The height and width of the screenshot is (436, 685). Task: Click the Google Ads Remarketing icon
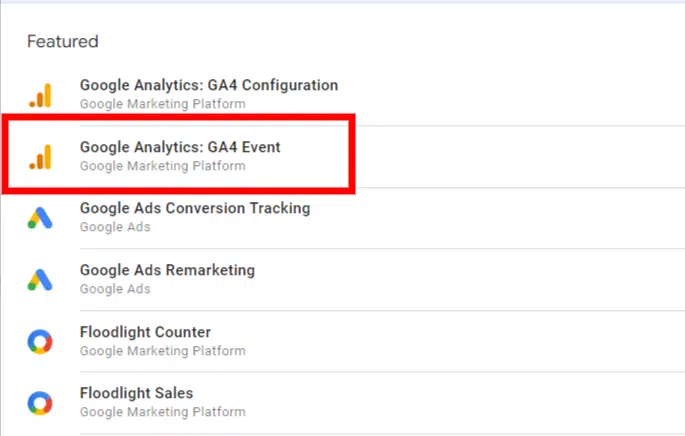(x=40, y=280)
